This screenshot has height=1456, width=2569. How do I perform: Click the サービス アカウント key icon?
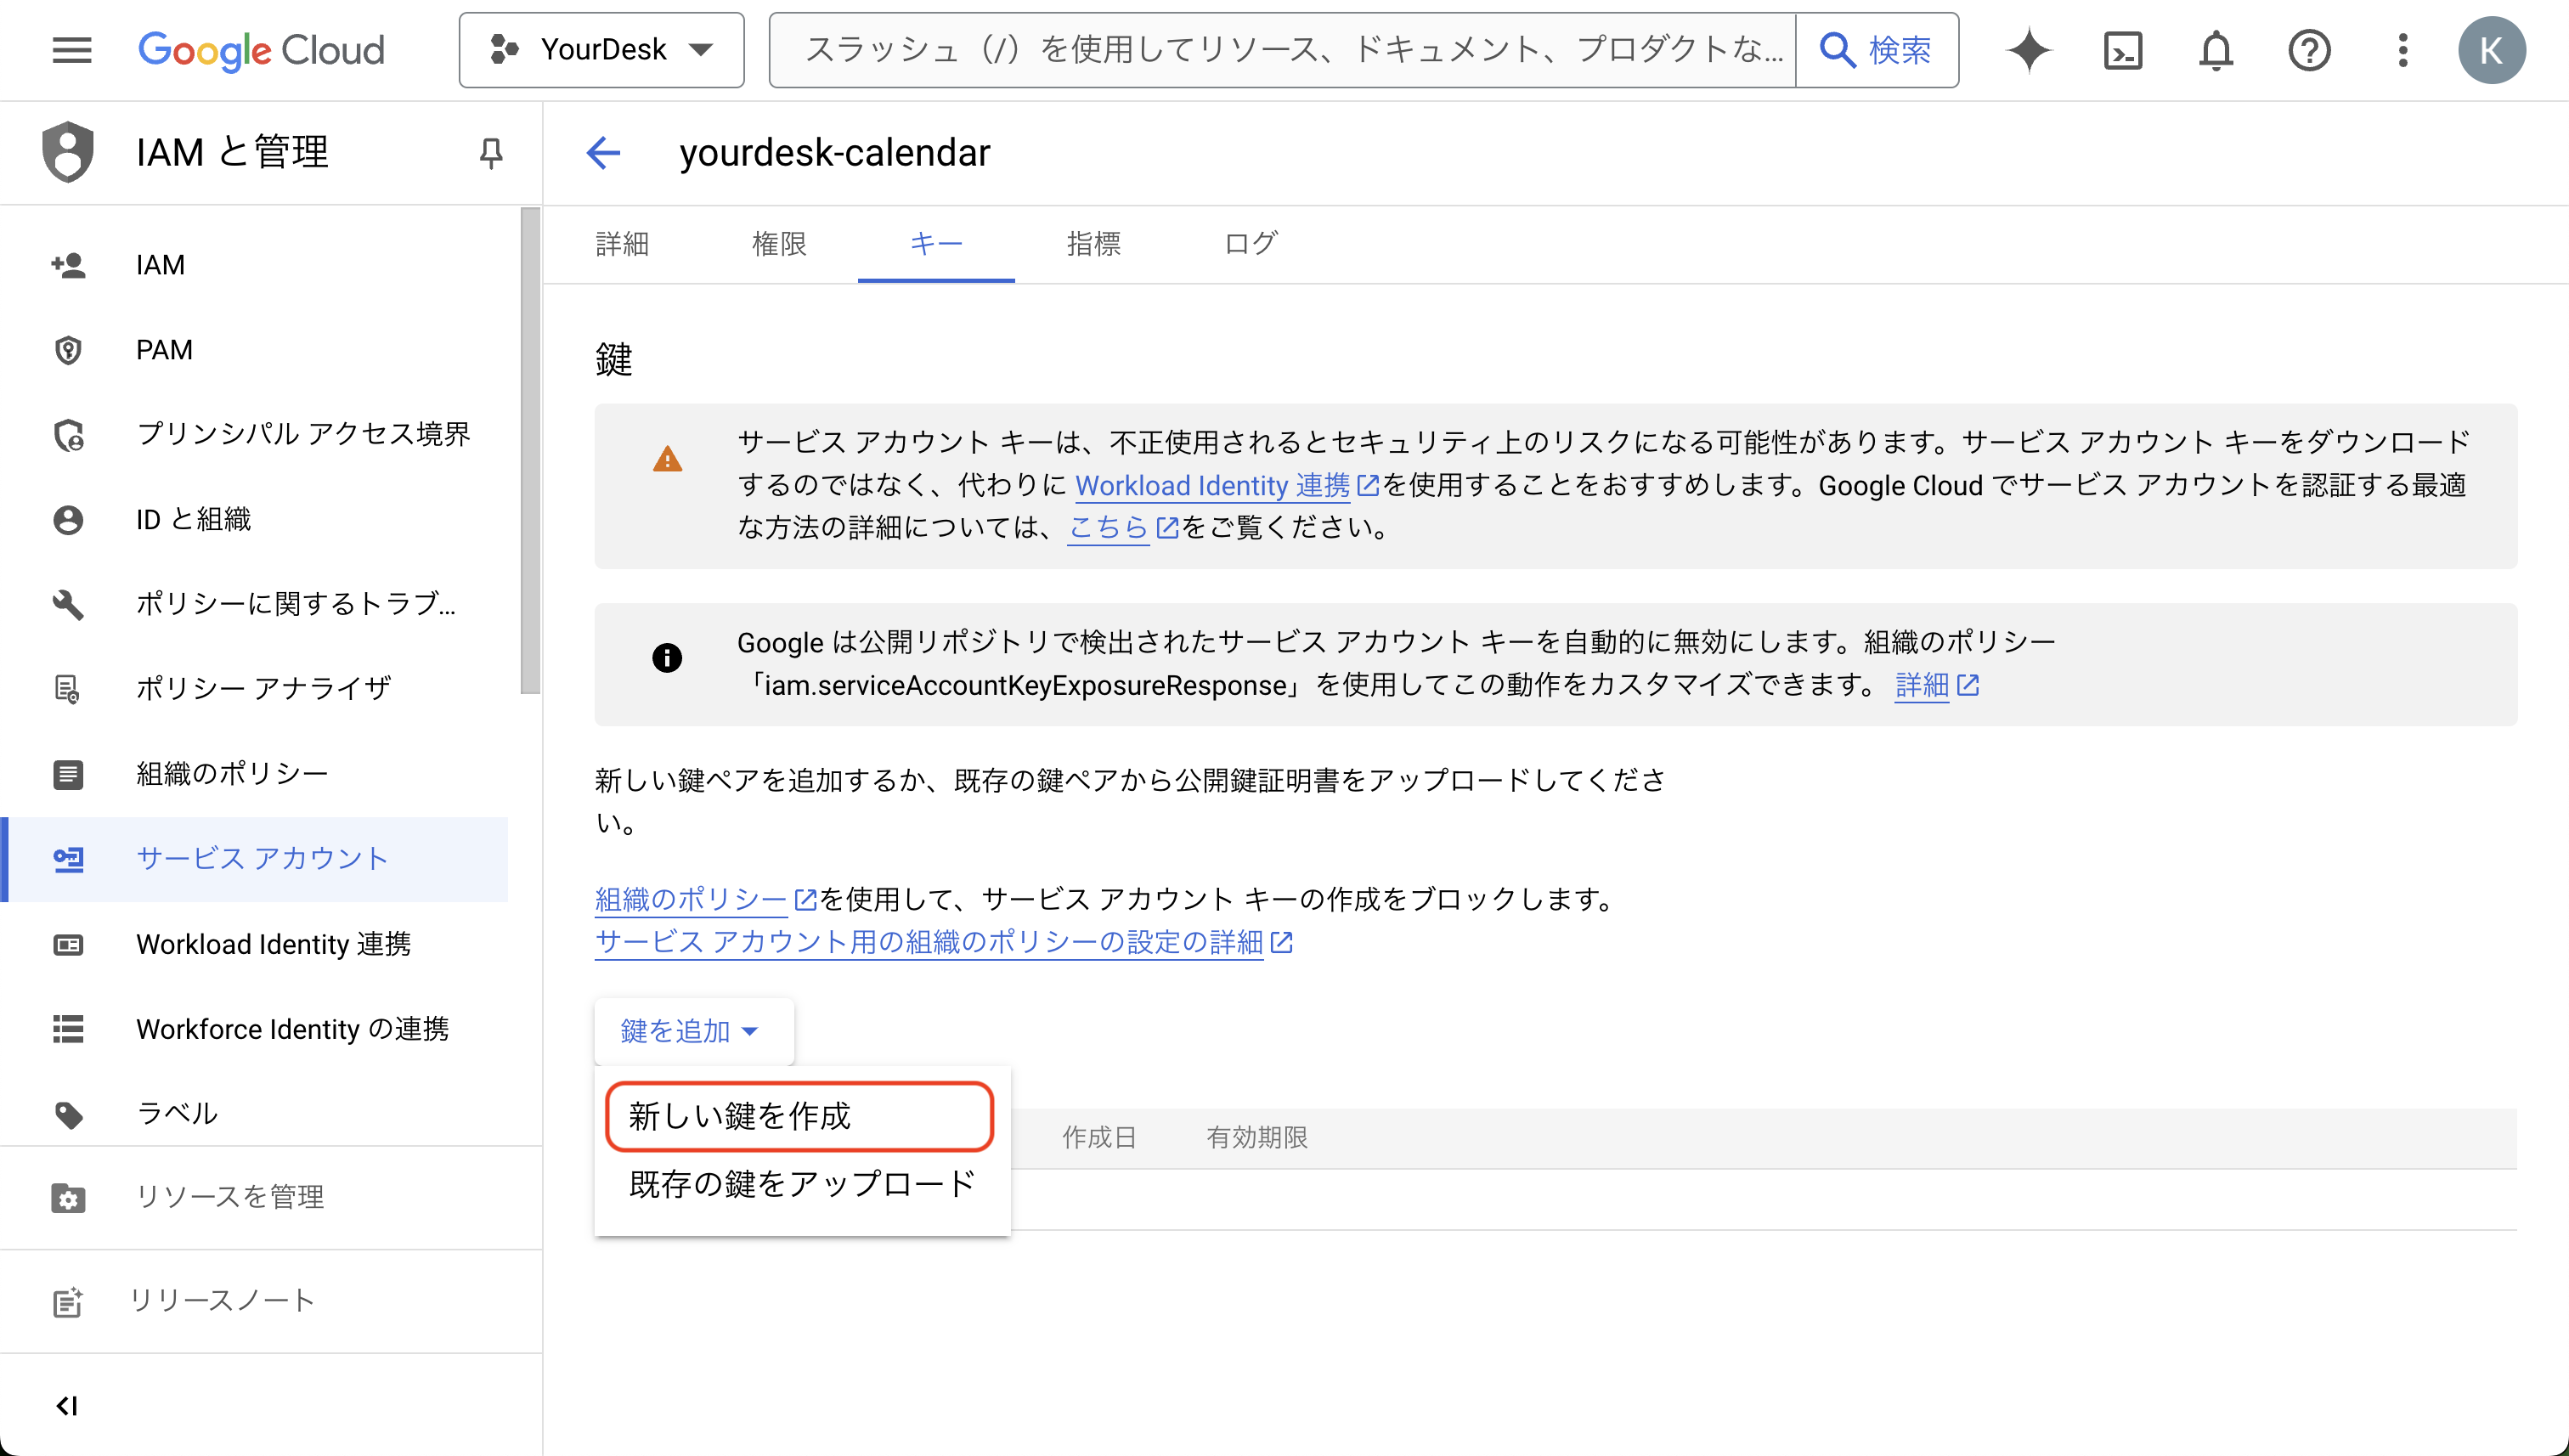pyautogui.click(x=68, y=859)
